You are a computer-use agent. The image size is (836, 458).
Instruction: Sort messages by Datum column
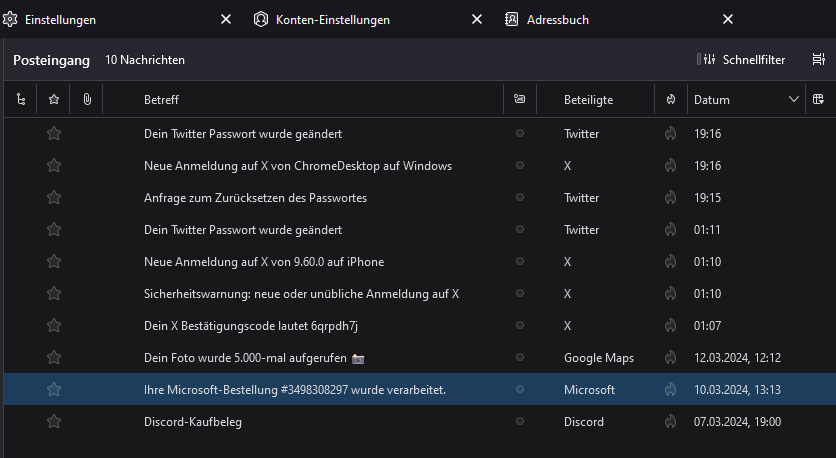click(740, 100)
